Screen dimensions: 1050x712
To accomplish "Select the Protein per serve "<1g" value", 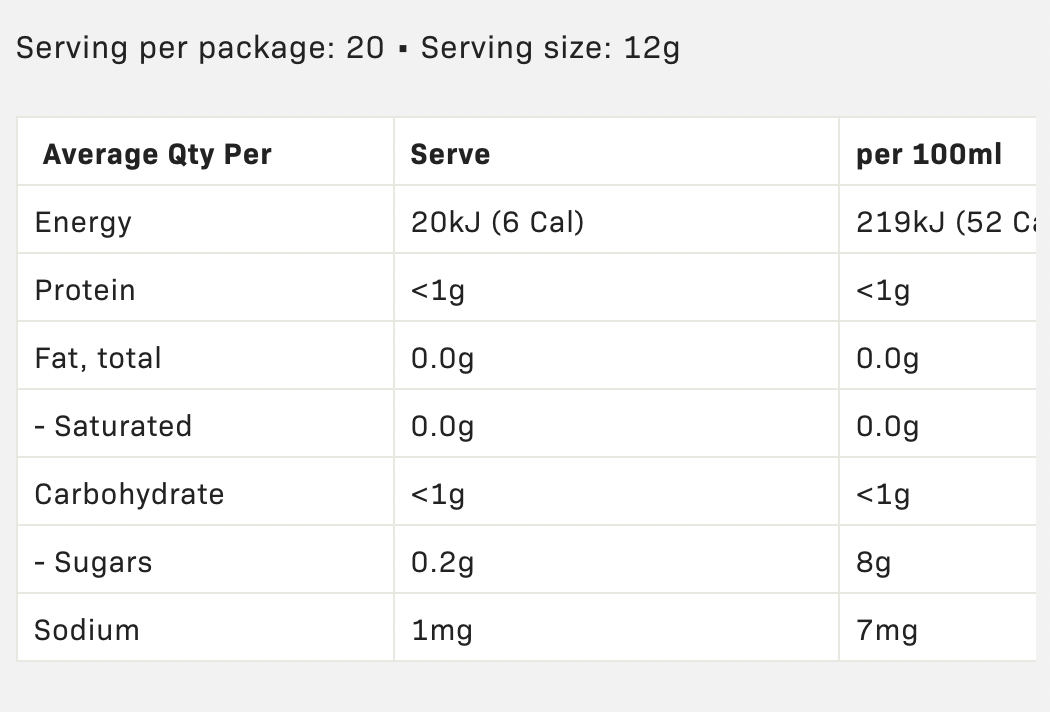I will [x=438, y=290].
